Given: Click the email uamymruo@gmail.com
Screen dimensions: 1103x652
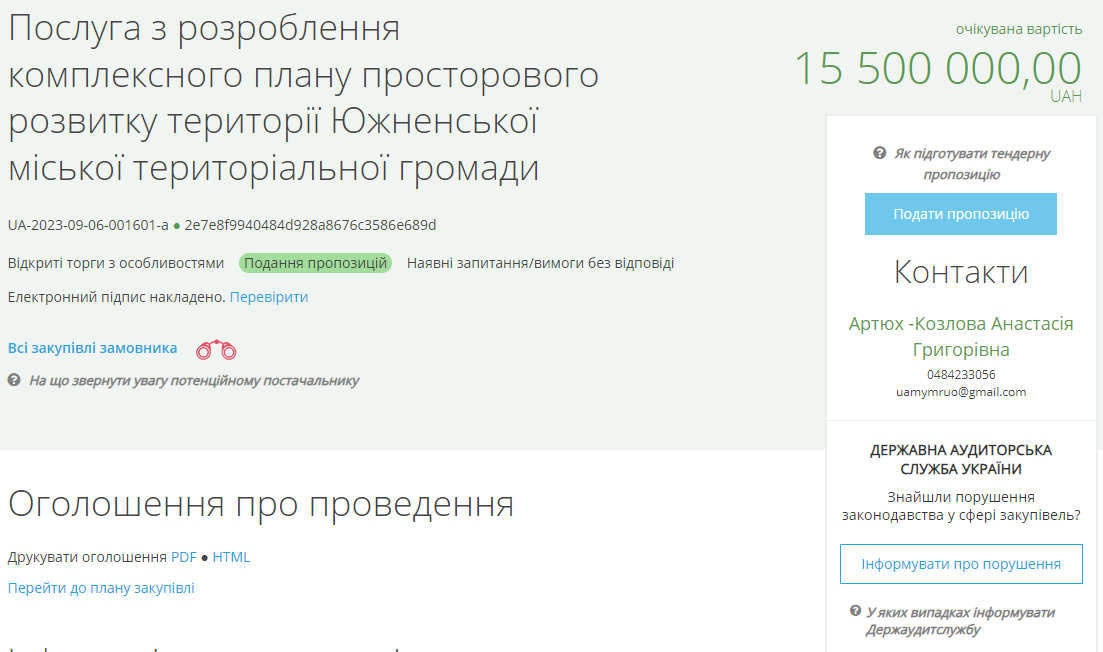Looking at the screenshot, I should 961,391.
